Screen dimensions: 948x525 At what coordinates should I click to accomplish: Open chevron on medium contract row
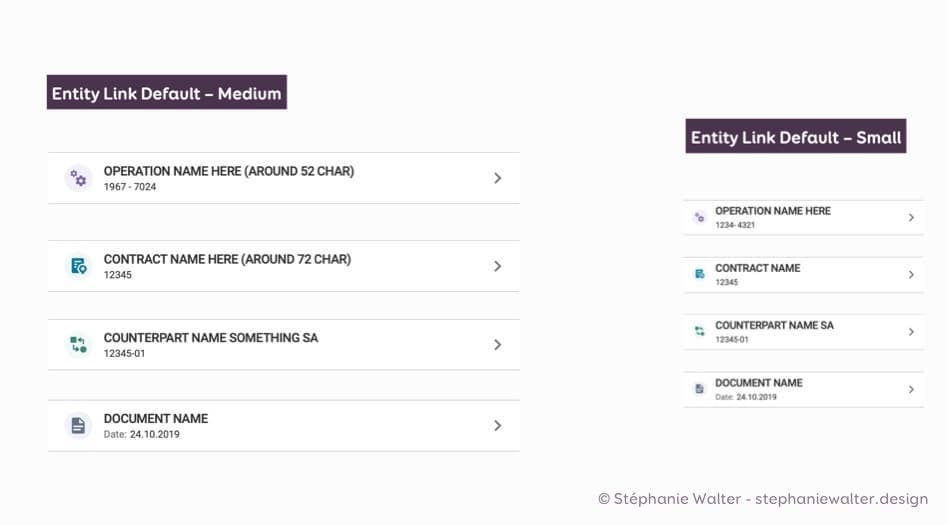pyautogui.click(x=497, y=266)
